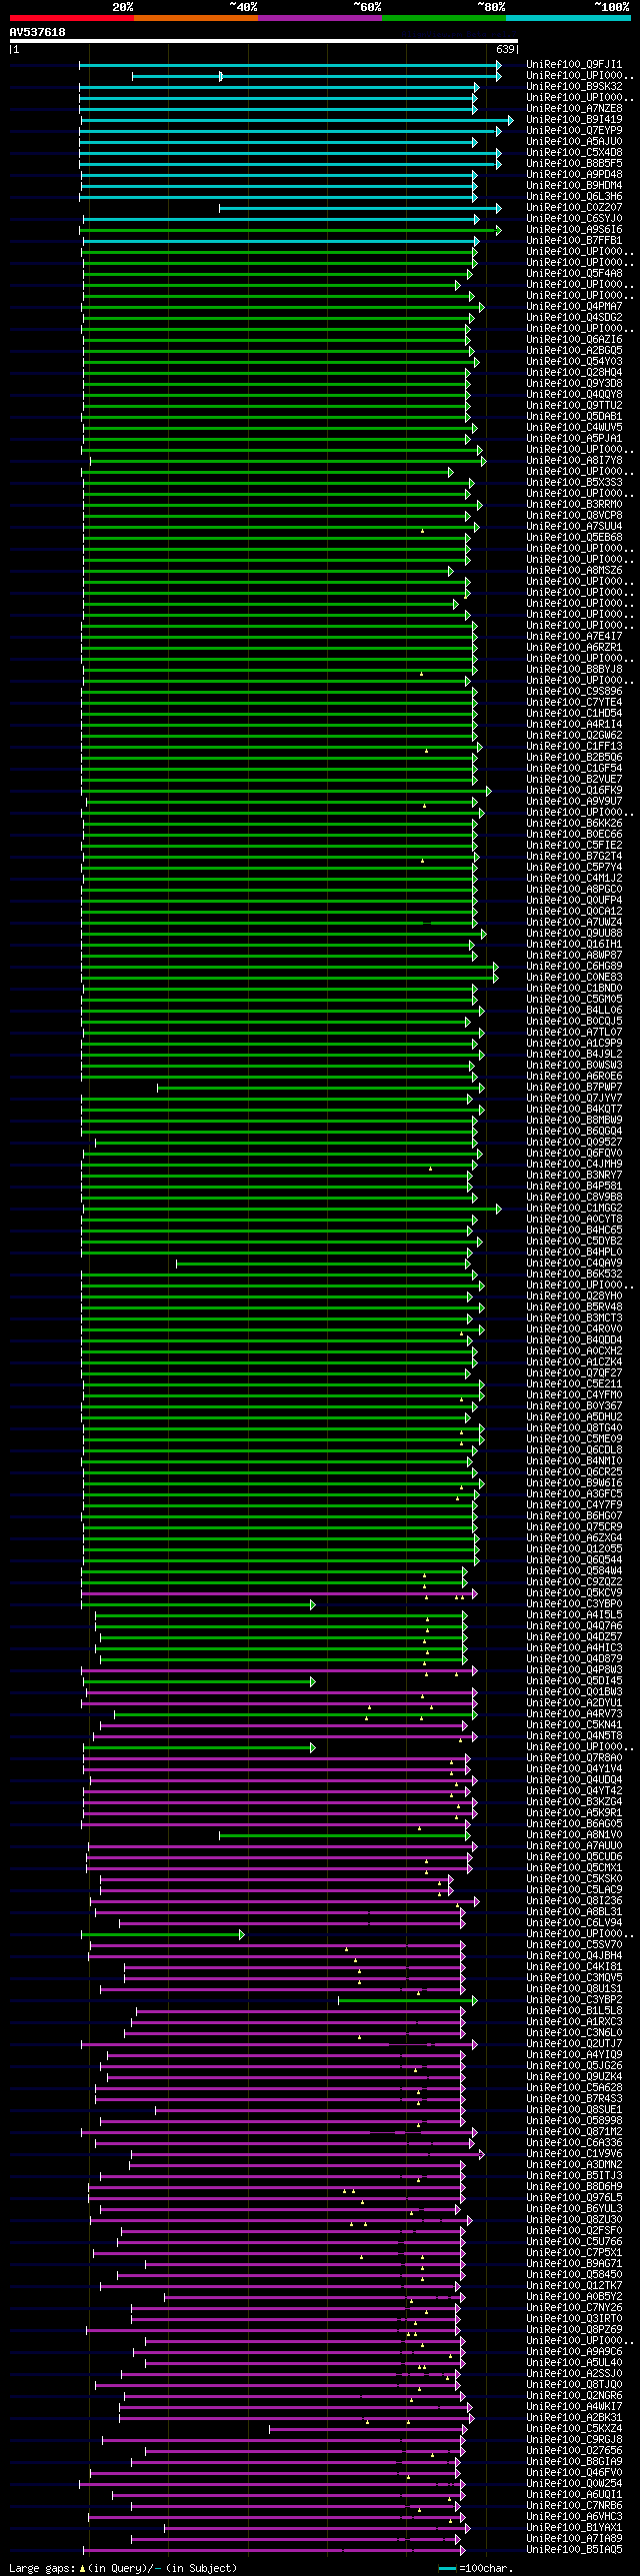Click the white query sequence bar
Image resolution: width=640 pixels, height=2576 pixels.
(264, 41)
